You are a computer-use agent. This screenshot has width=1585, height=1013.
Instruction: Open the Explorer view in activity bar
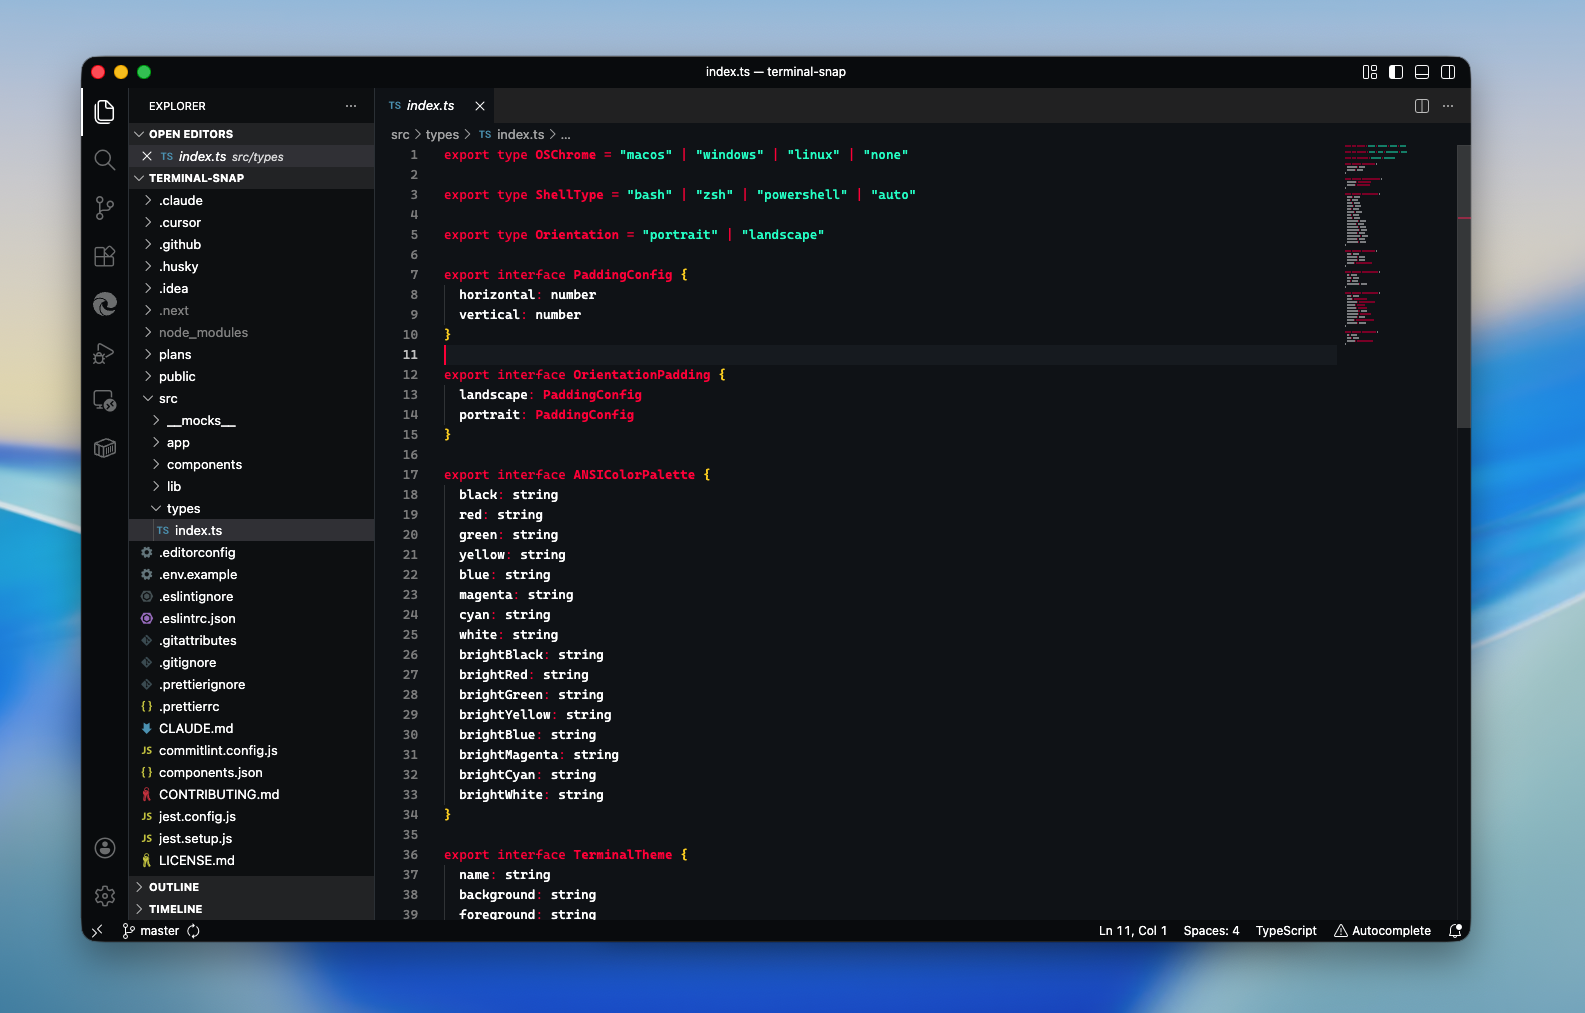tap(105, 112)
